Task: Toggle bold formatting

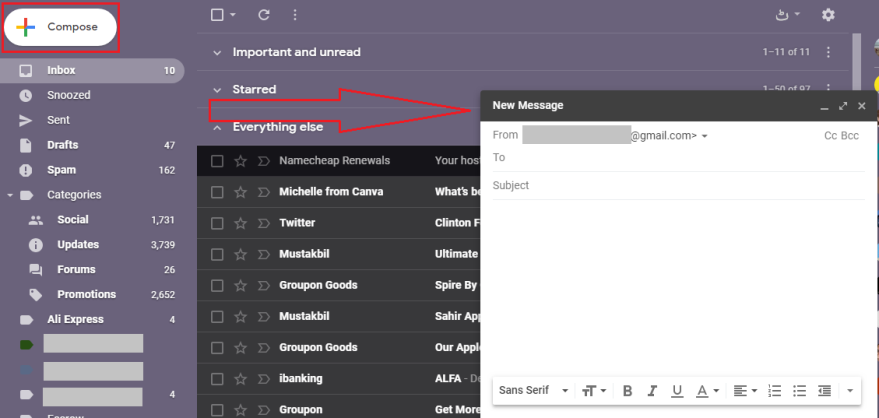Action: [x=628, y=391]
